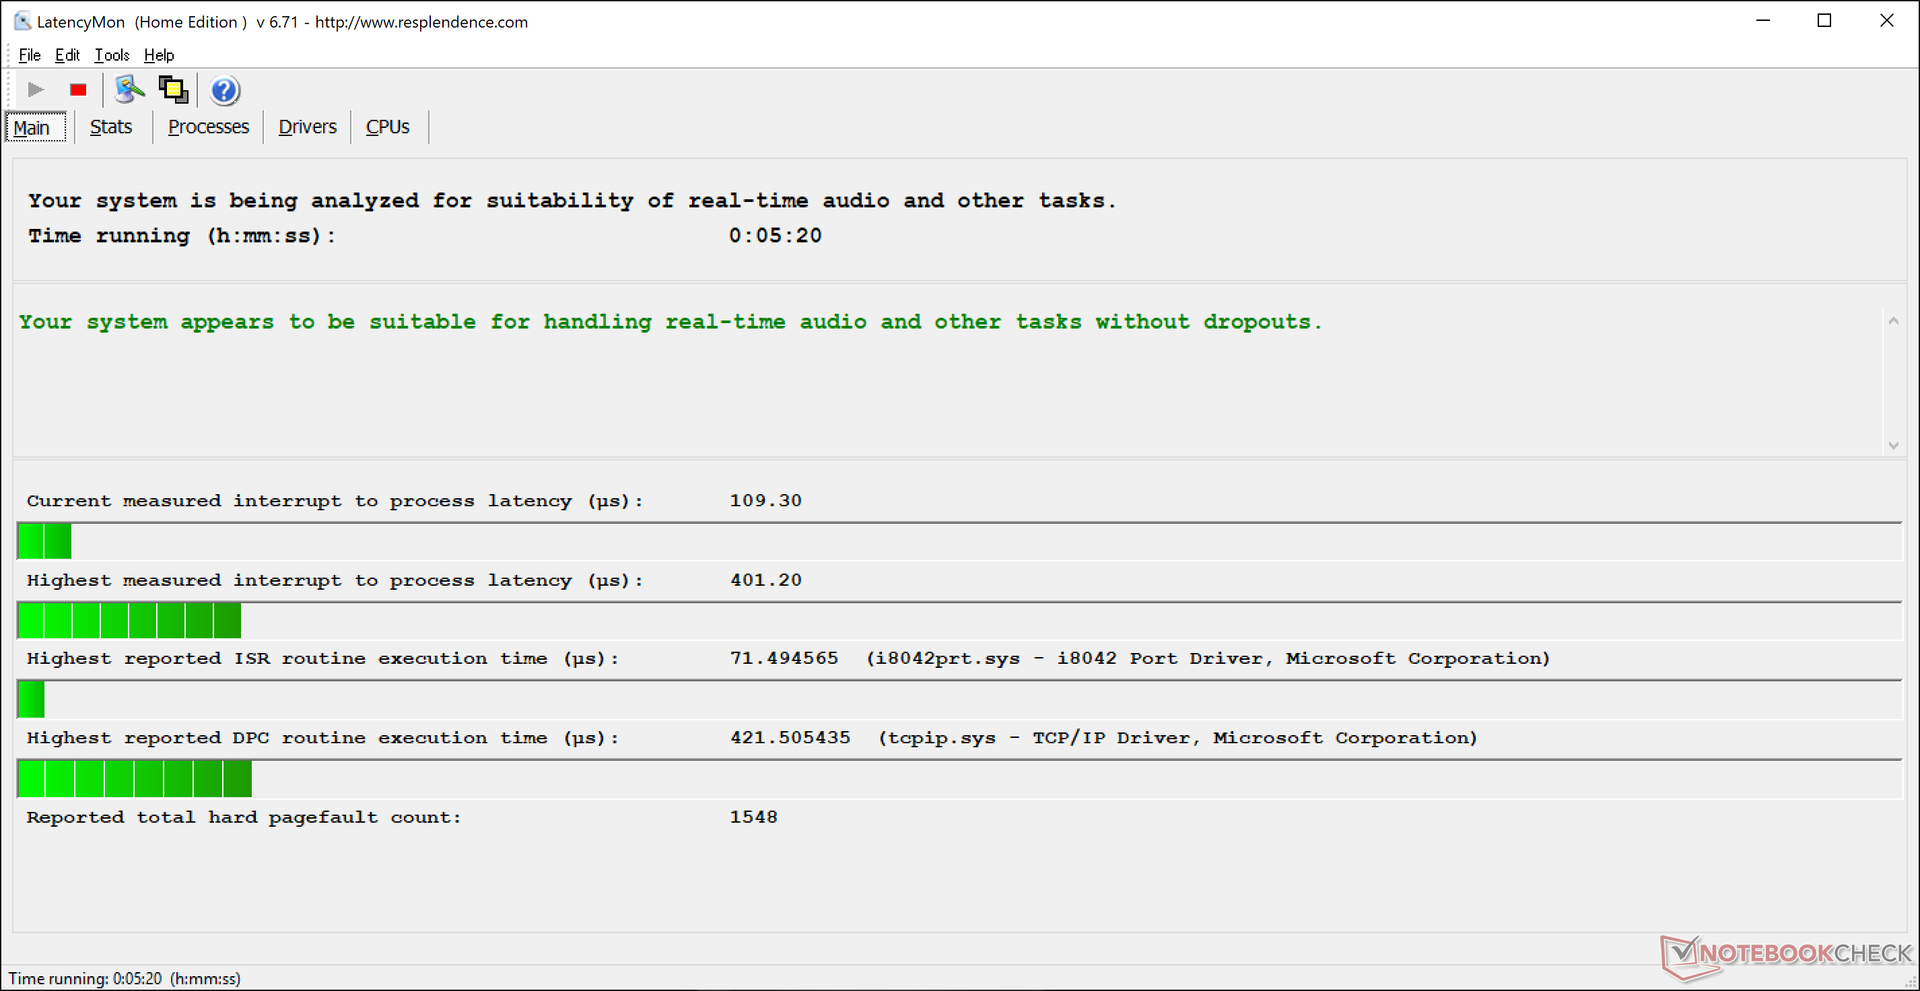Open the computer-with-pencil toolbar icon
Image resolution: width=1920 pixels, height=991 pixels.
129,90
